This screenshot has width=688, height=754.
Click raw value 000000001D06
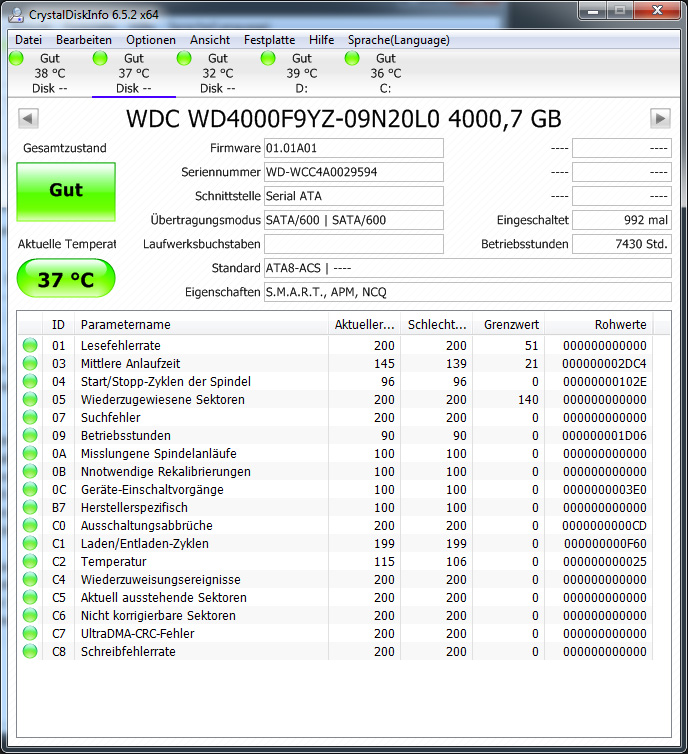(604, 436)
